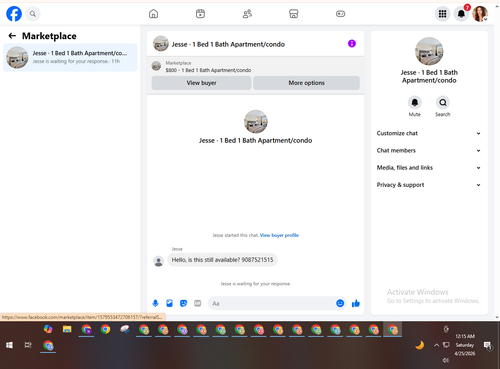Go to the Home feed icon
500x369 pixels.
[153, 14]
